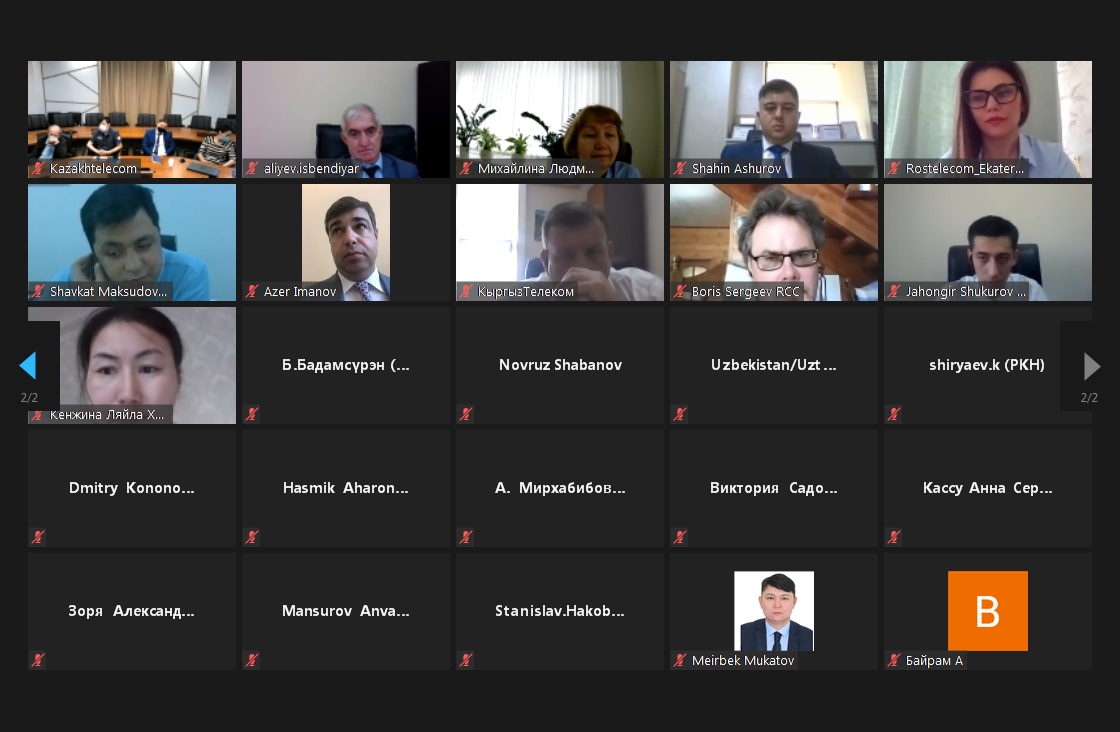Select the А. Мирхабибов participant tile
1120x732 pixels.
pos(560,488)
